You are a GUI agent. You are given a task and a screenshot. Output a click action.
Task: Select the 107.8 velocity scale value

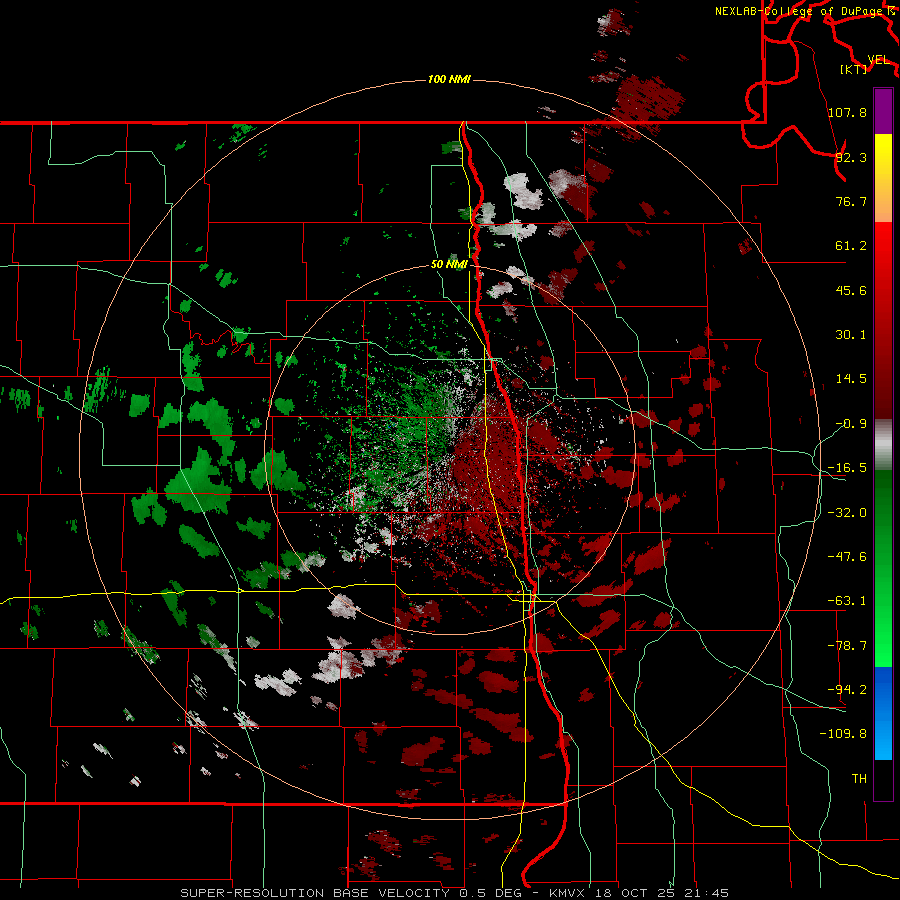click(x=847, y=112)
